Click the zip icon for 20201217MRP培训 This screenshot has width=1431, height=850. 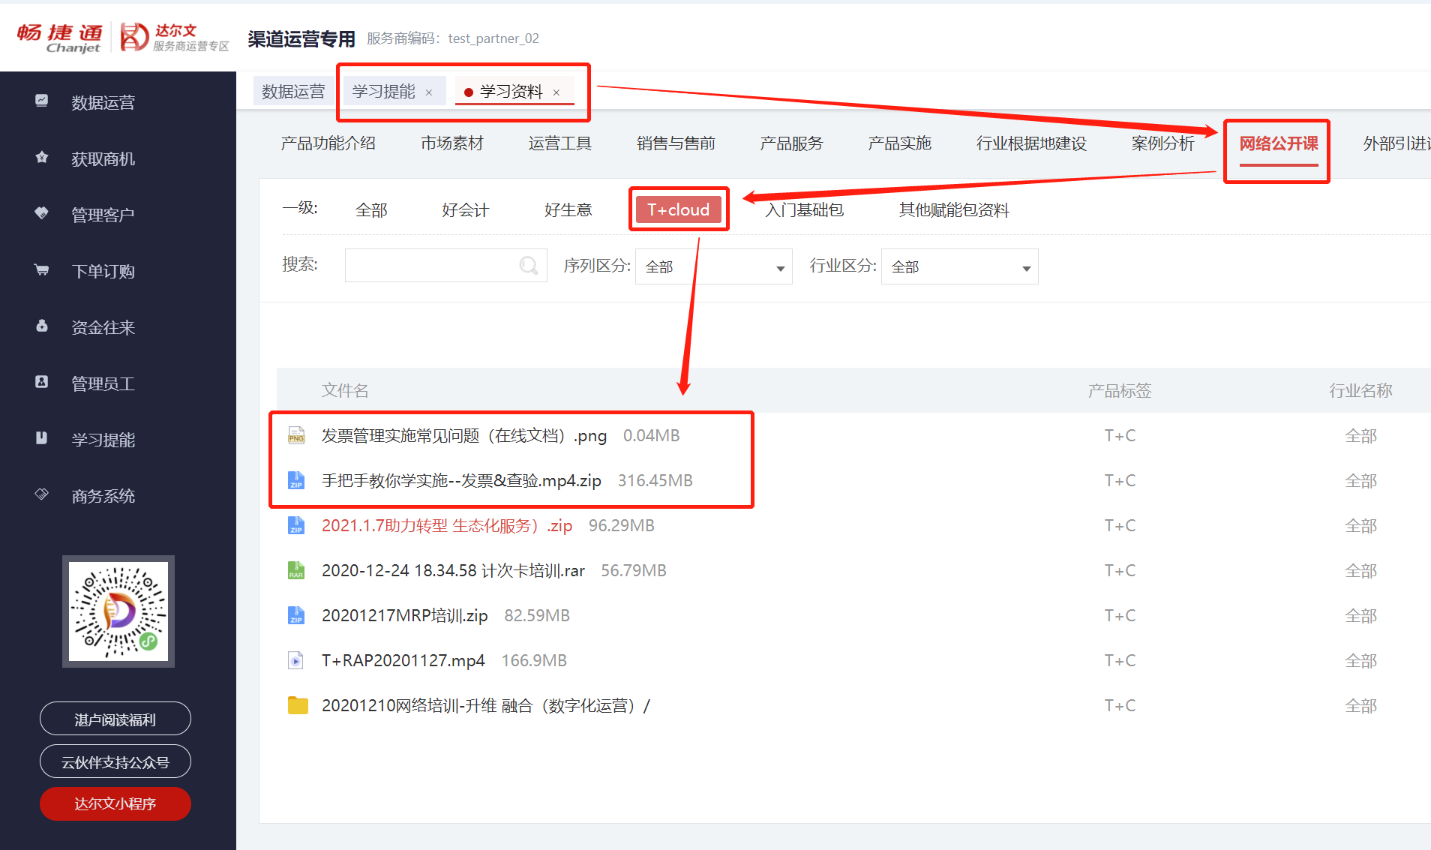(296, 616)
